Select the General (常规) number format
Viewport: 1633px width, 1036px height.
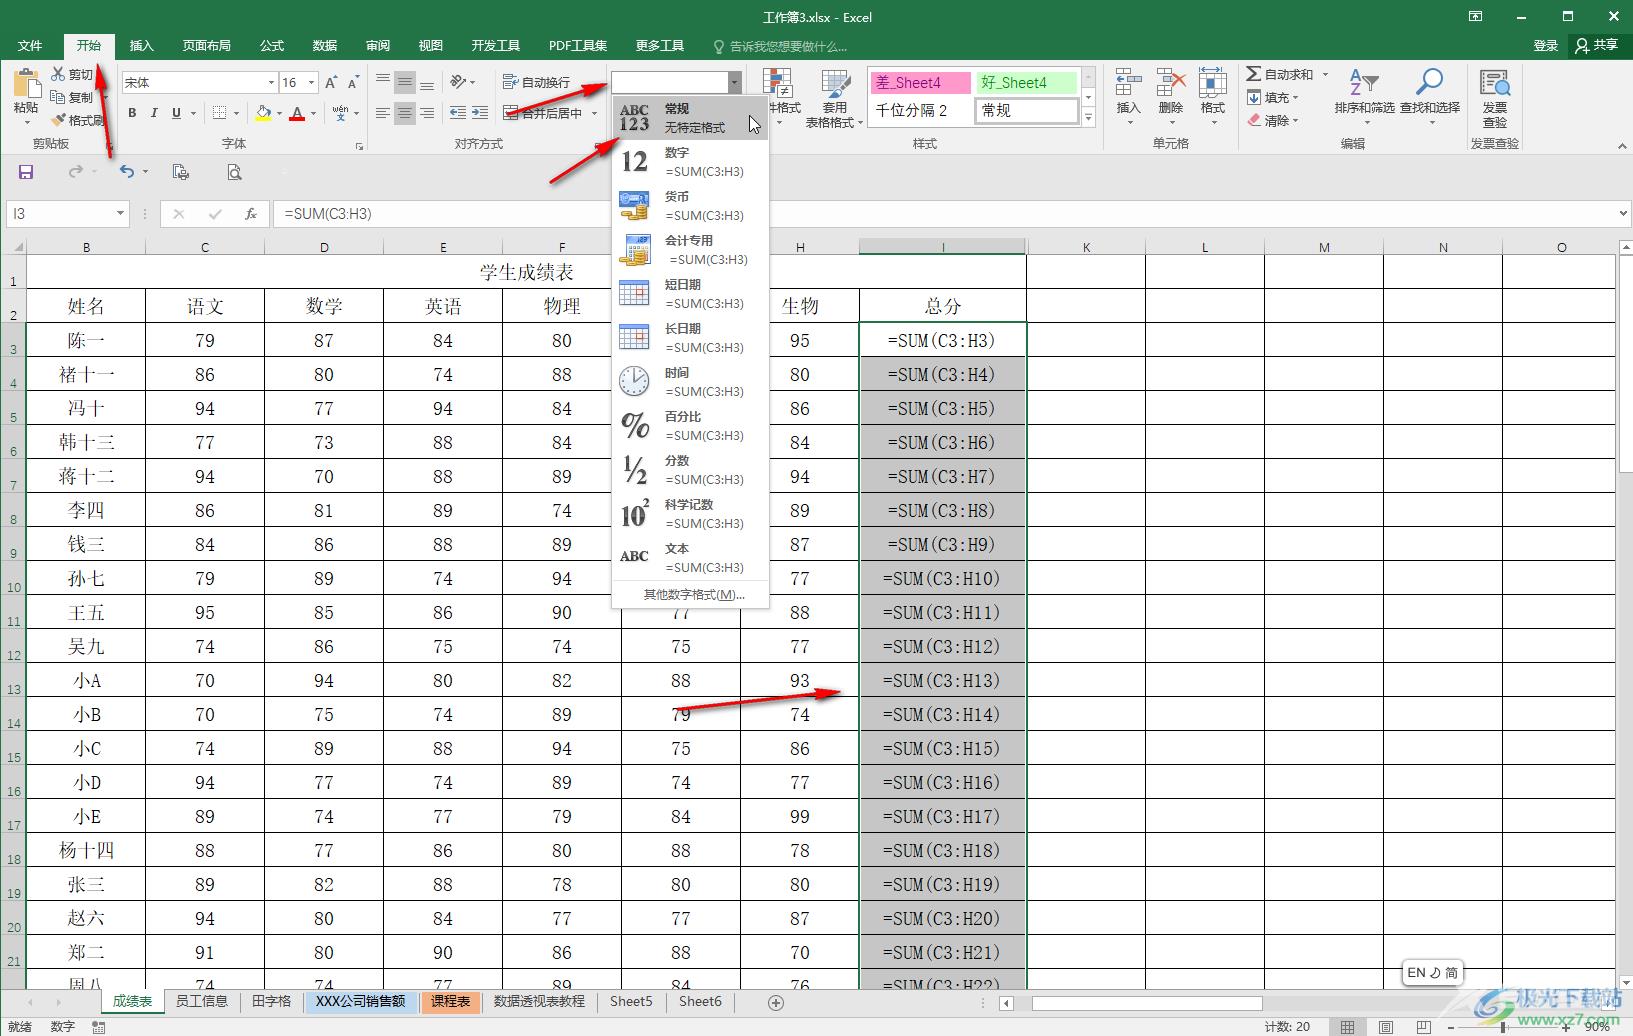[x=690, y=118]
